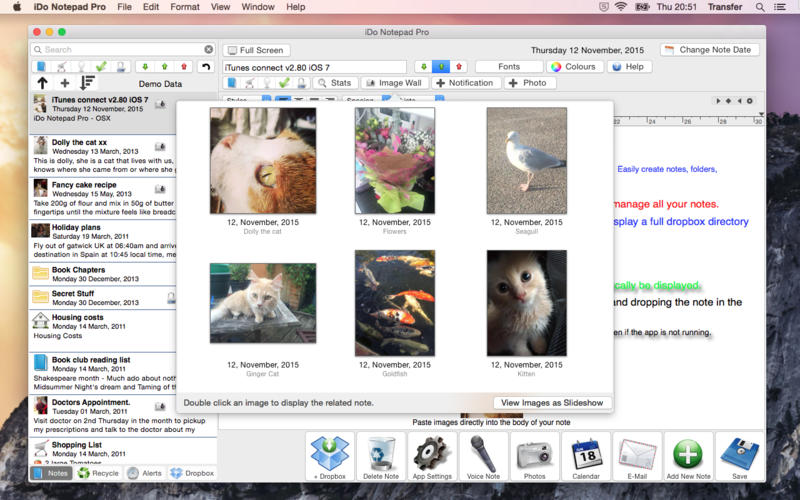Open the Fonts panel button
The width and height of the screenshot is (800, 500).
pyautogui.click(x=509, y=66)
